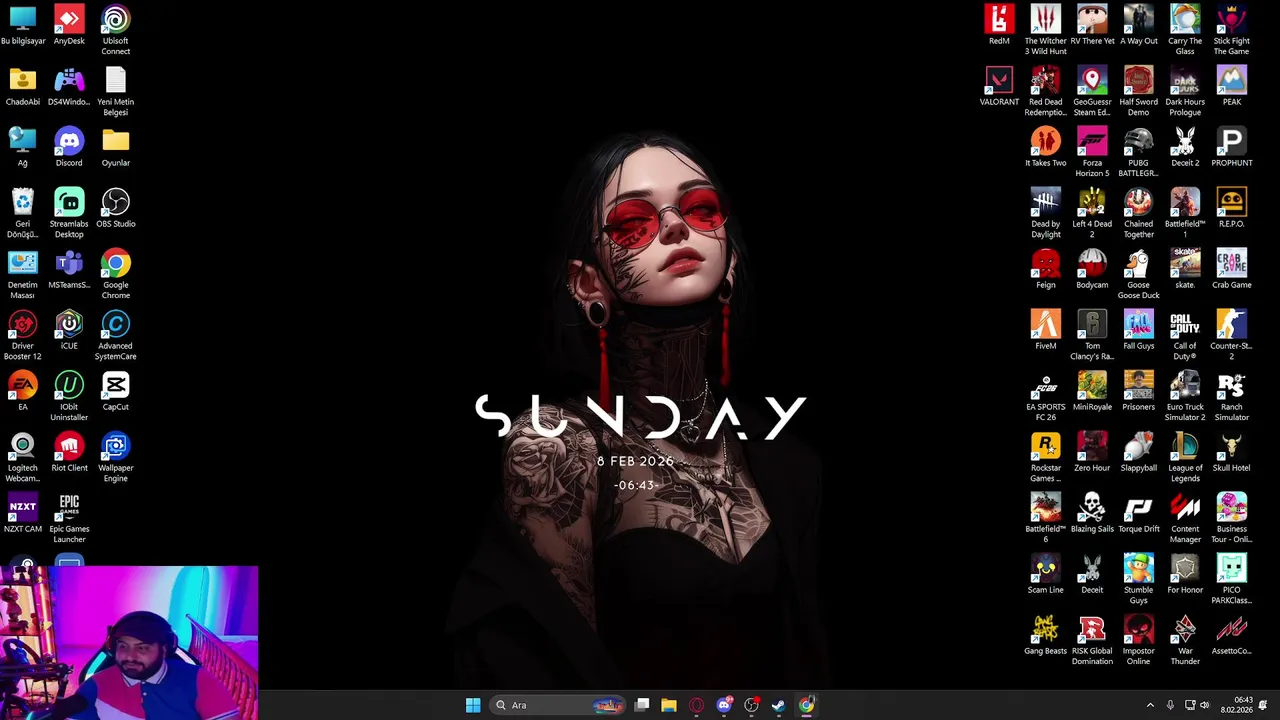Viewport: 1280px width, 720px height.
Task: Select the EA app desktop icon
Action: [22, 391]
